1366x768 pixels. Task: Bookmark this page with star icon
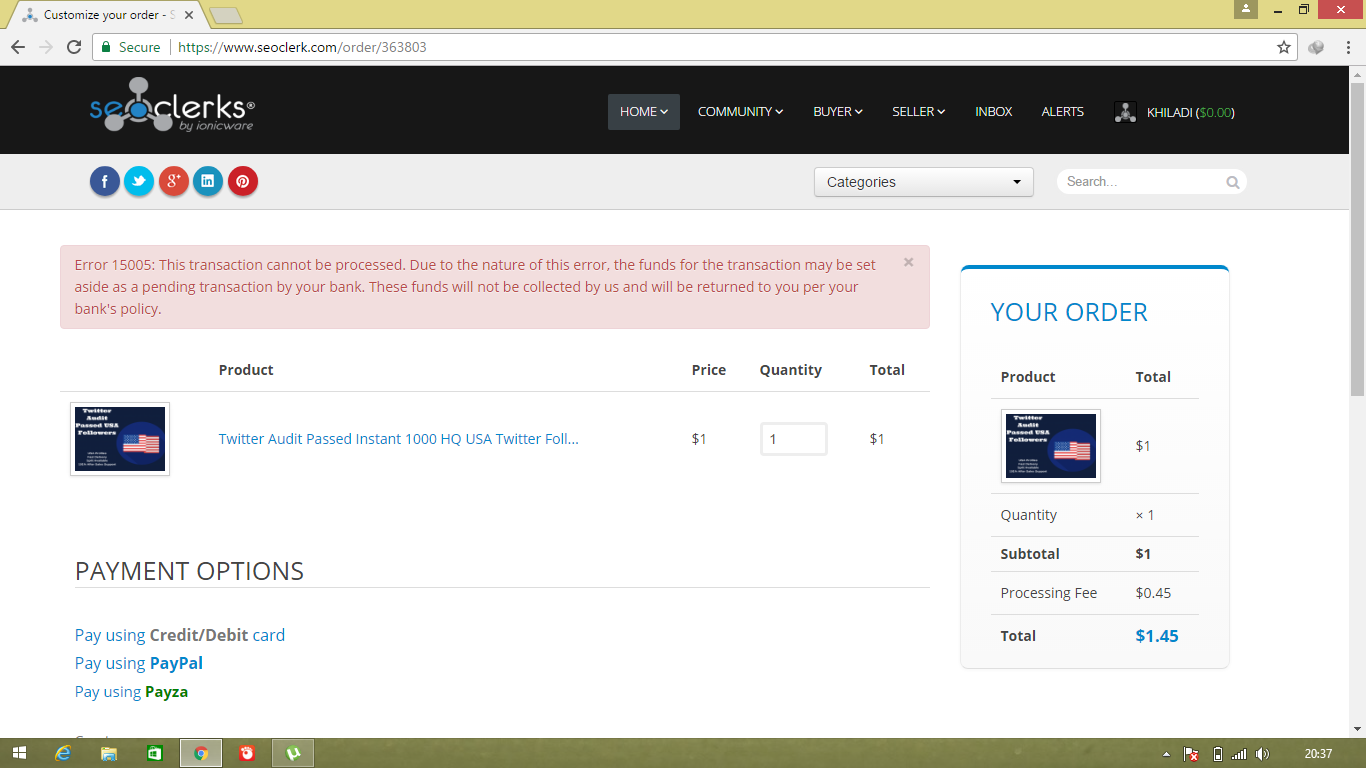coord(1284,47)
